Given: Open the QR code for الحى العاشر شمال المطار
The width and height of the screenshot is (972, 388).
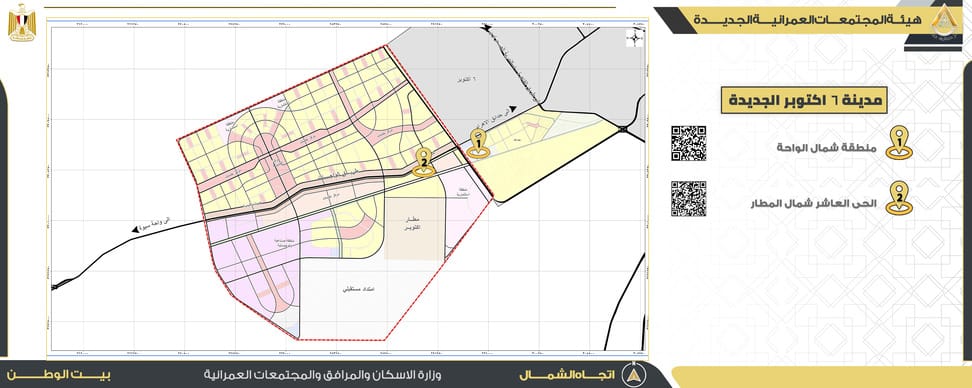Looking at the screenshot, I should coord(689,199).
